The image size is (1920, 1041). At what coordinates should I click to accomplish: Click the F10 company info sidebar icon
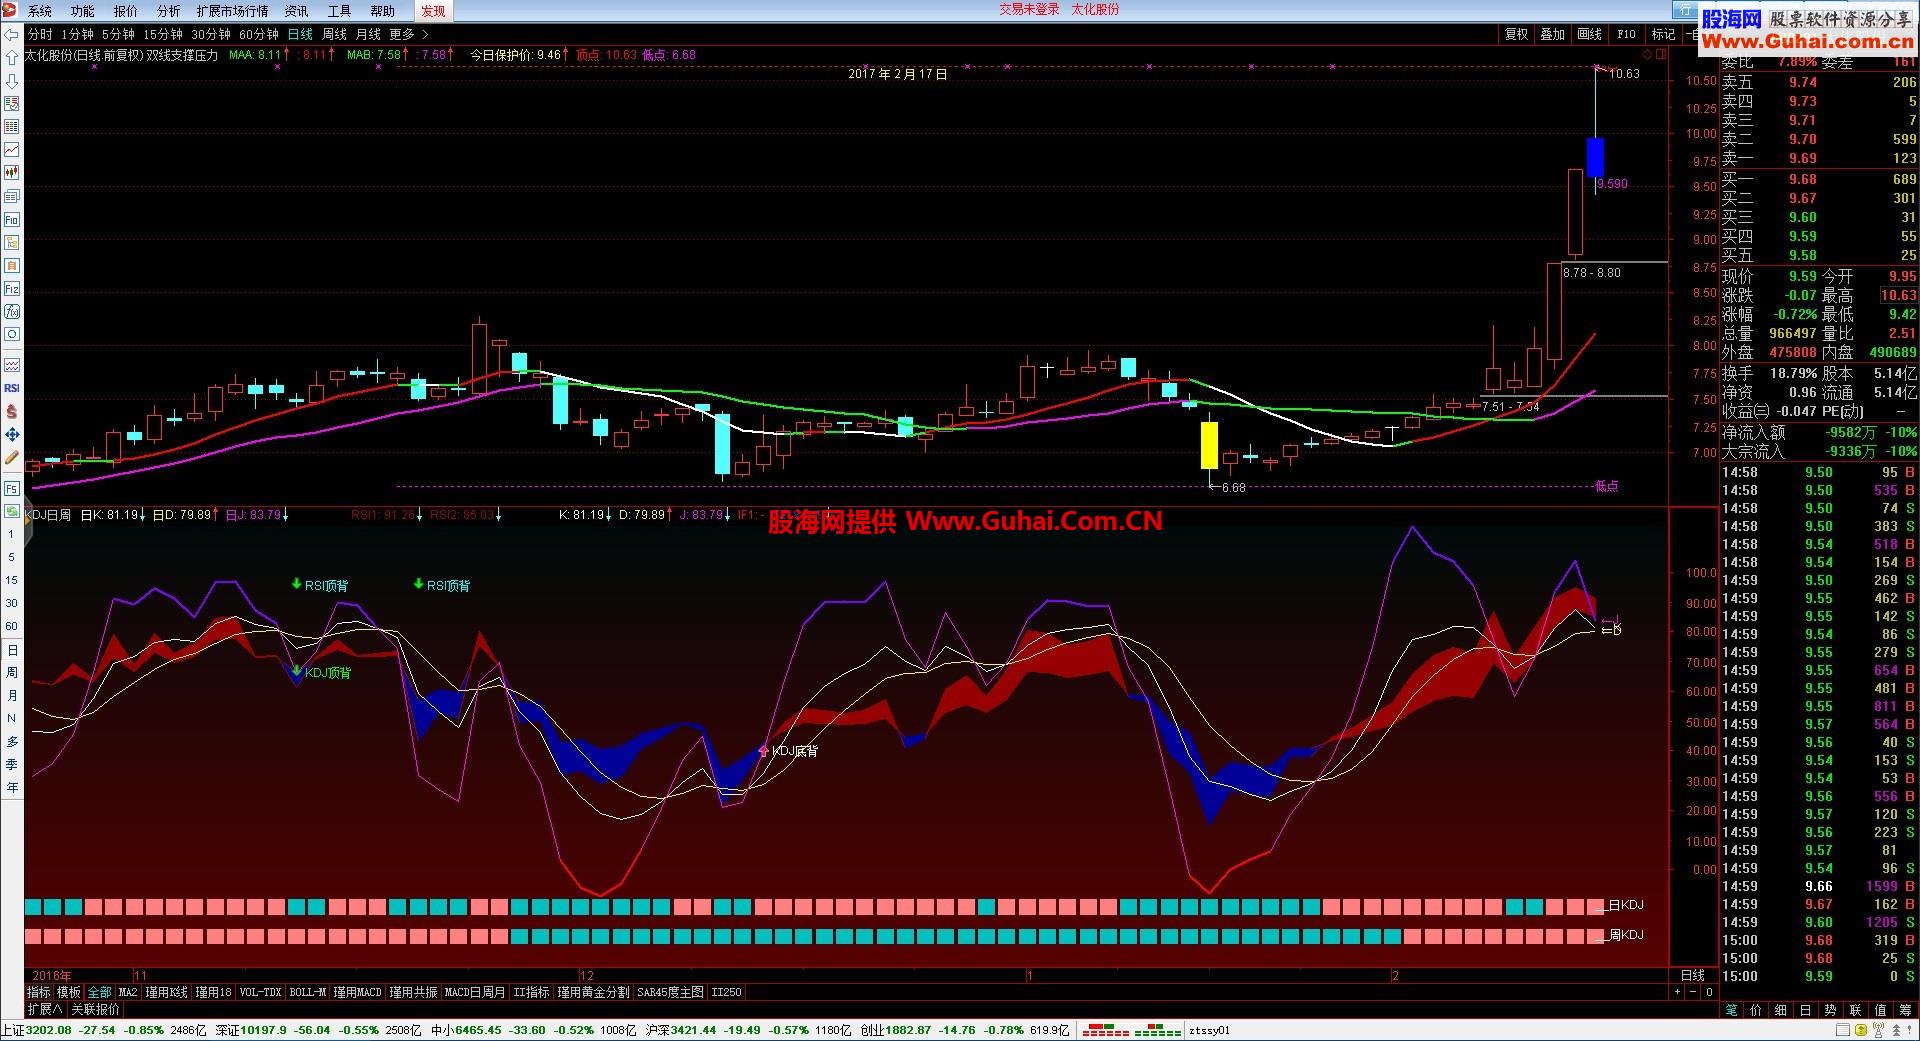pos(12,219)
